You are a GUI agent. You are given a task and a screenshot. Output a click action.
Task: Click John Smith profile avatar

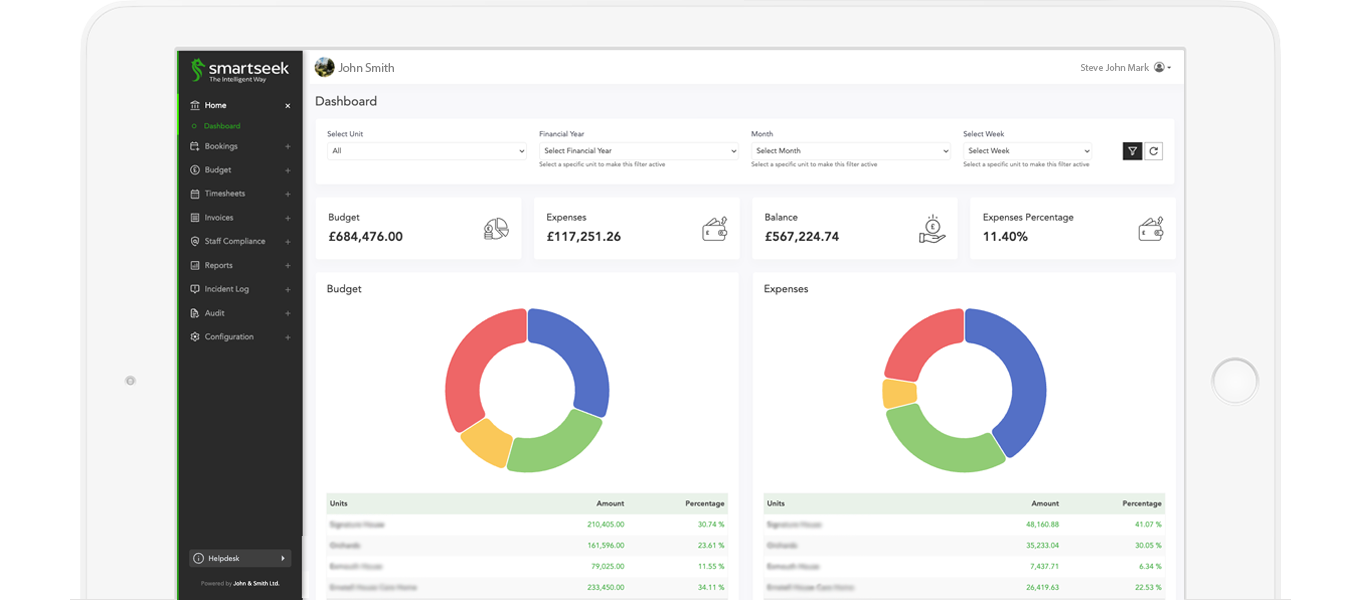pyautogui.click(x=325, y=67)
